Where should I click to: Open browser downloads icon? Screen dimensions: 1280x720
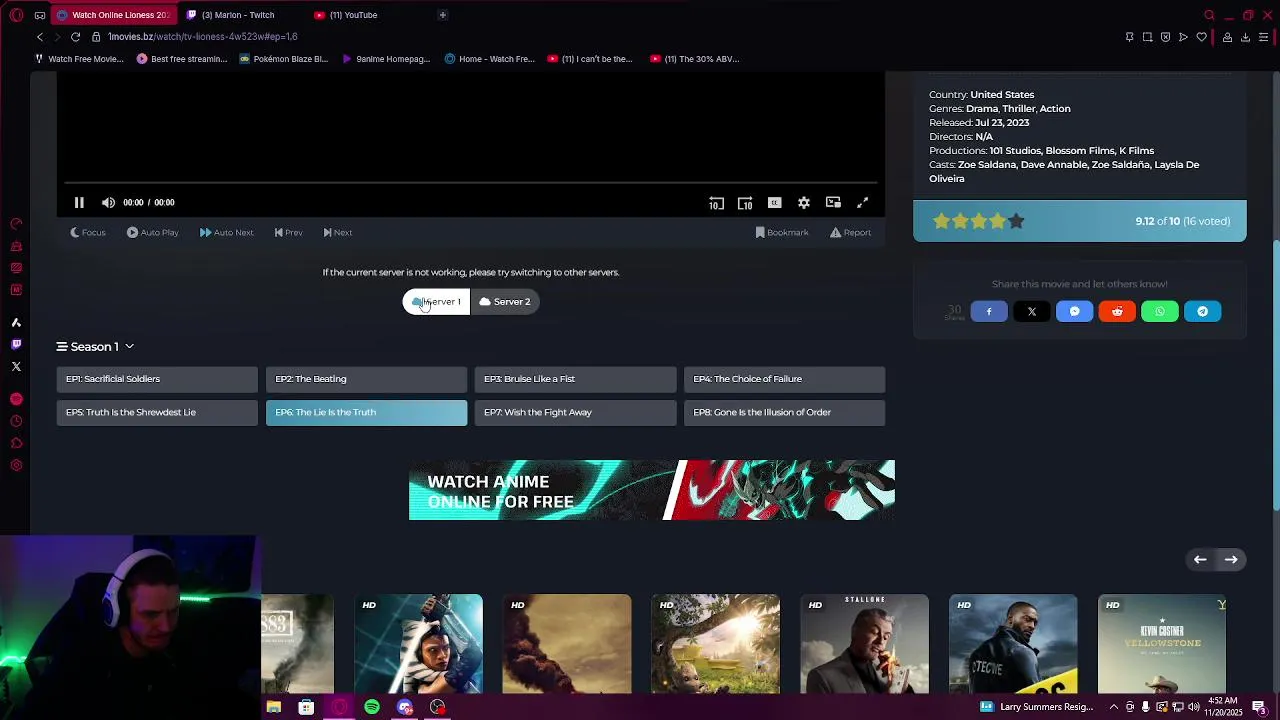(x=1245, y=37)
